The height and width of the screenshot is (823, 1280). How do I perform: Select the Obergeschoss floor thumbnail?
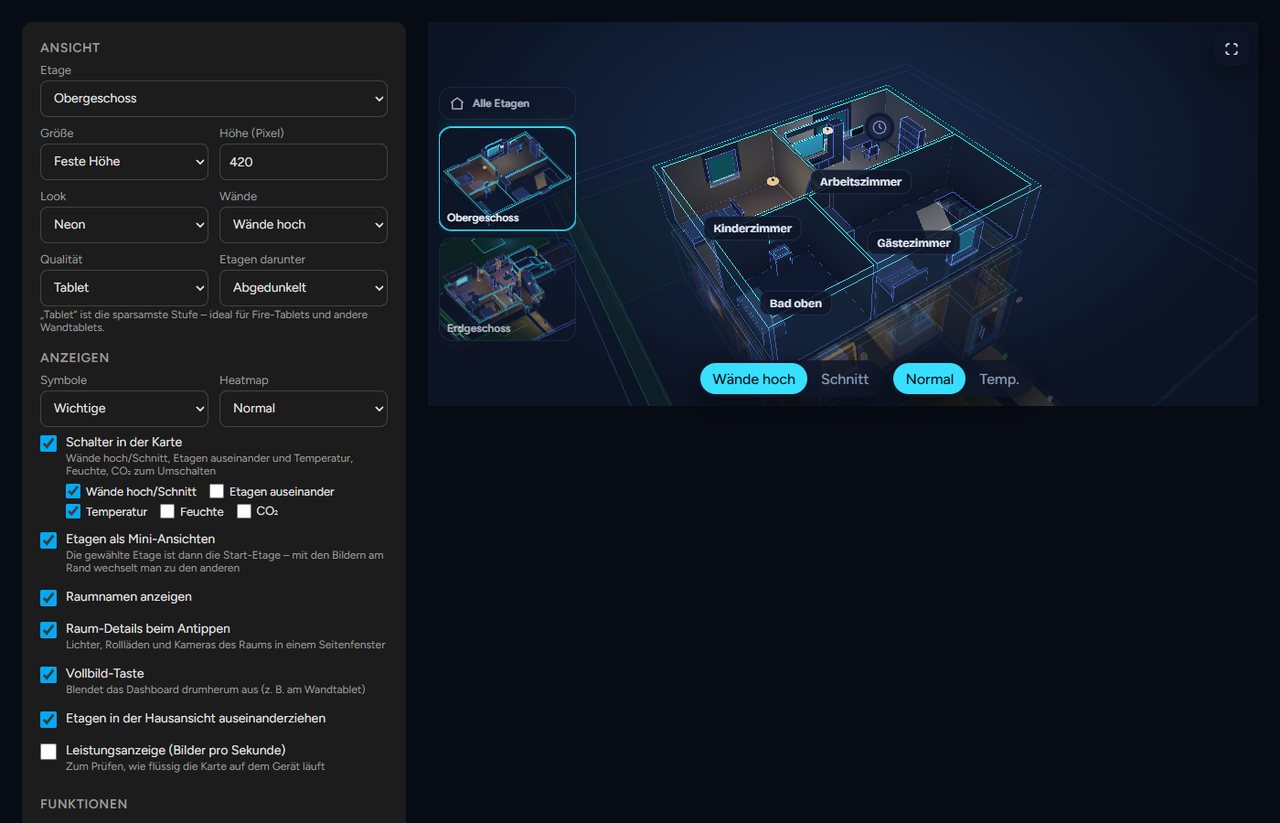507,178
